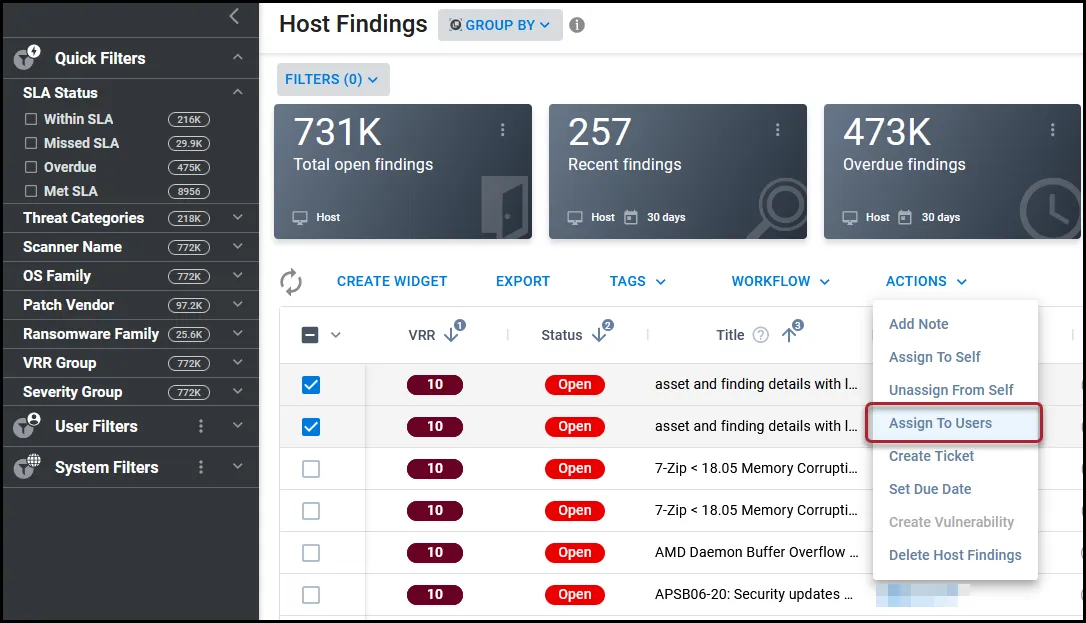Enable the Overdue SLA filter

pyautogui.click(x=31, y=167)
